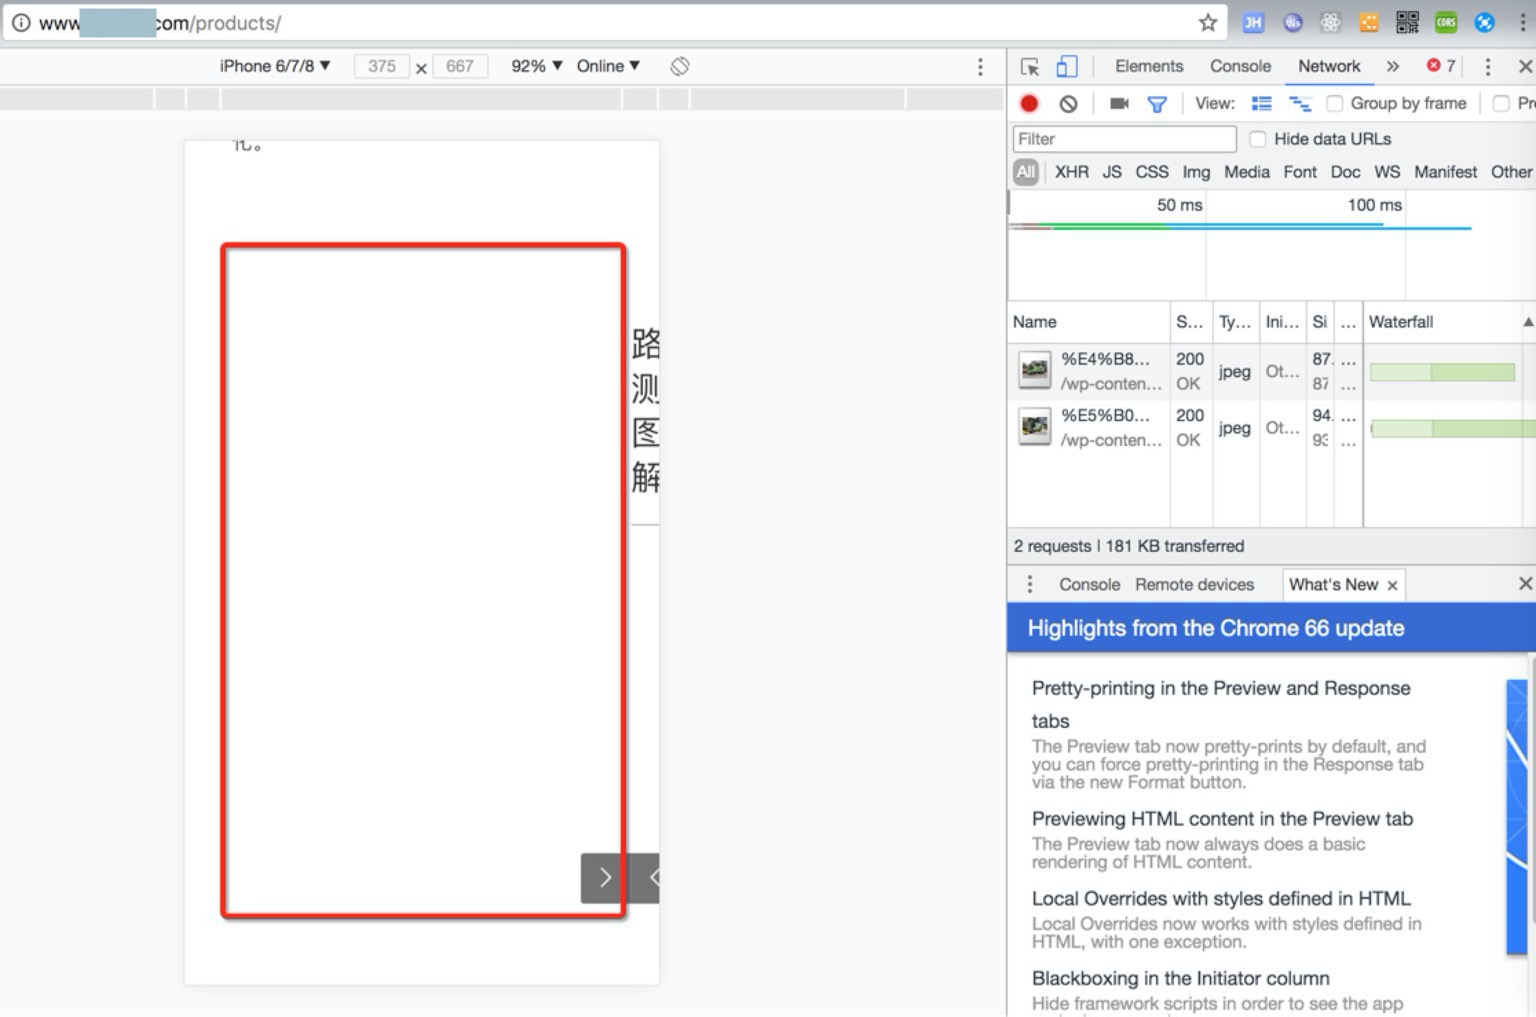Filter requests by JS
Image resolution: width=1536 pixels, height=1017 pixels.
pos(1112,172)
